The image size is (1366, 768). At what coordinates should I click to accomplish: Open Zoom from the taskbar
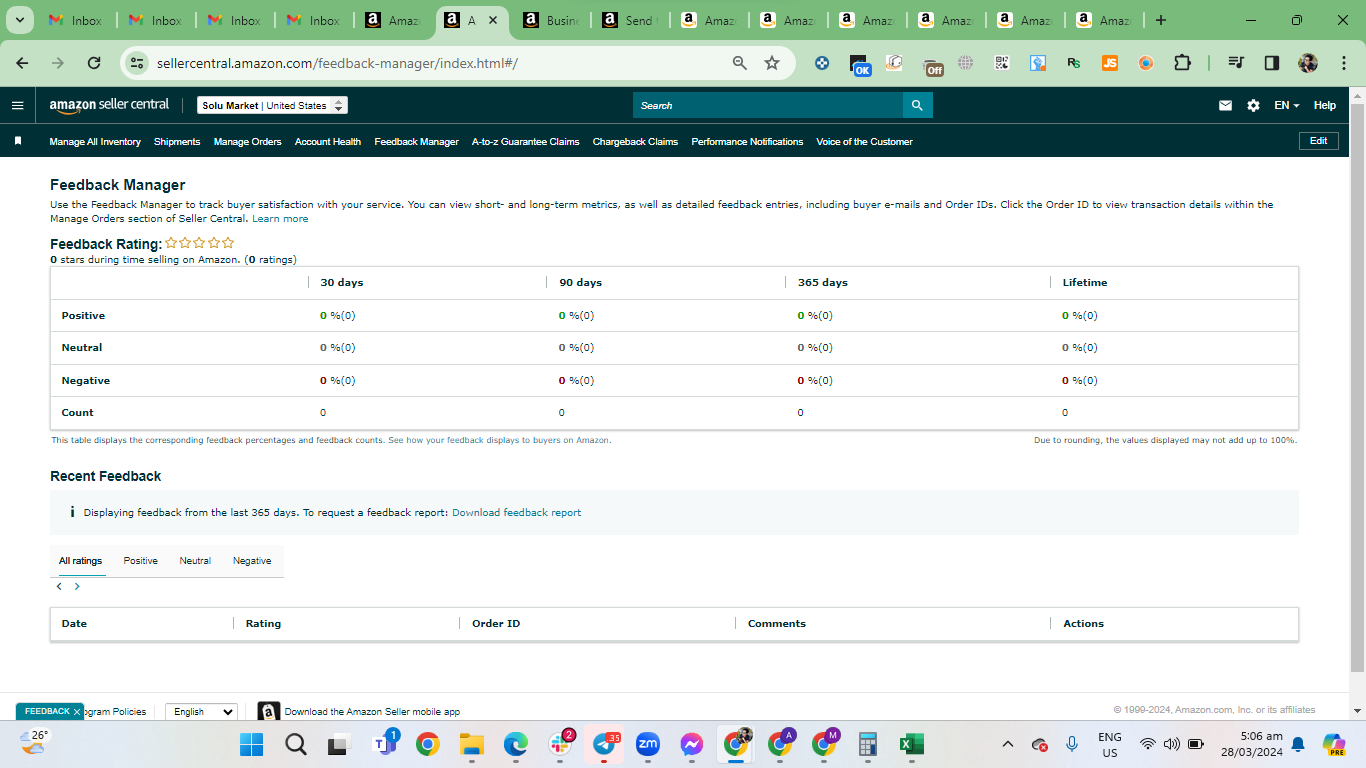tap(648, 744)
